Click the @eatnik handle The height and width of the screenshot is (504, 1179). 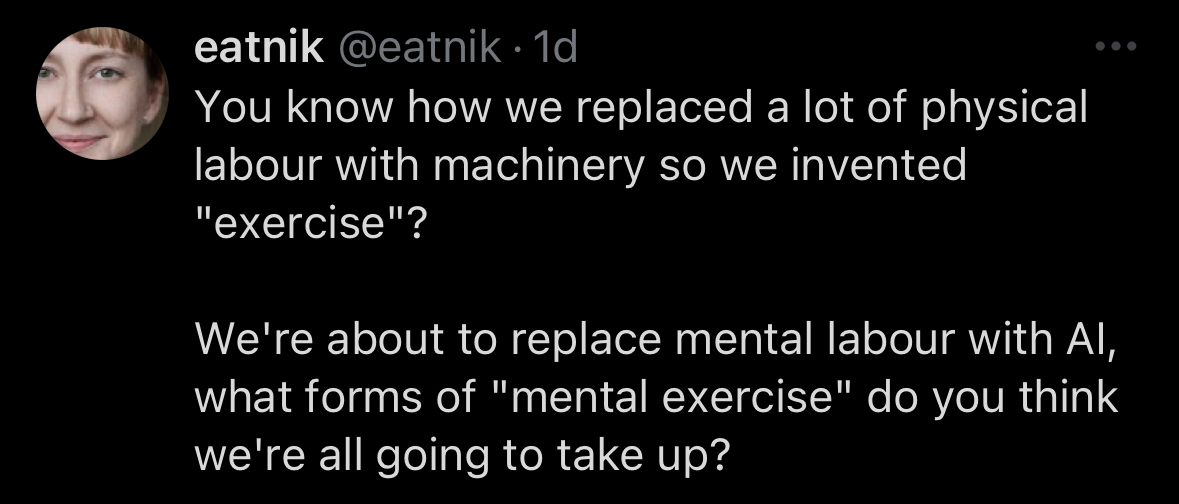(418, 48)
